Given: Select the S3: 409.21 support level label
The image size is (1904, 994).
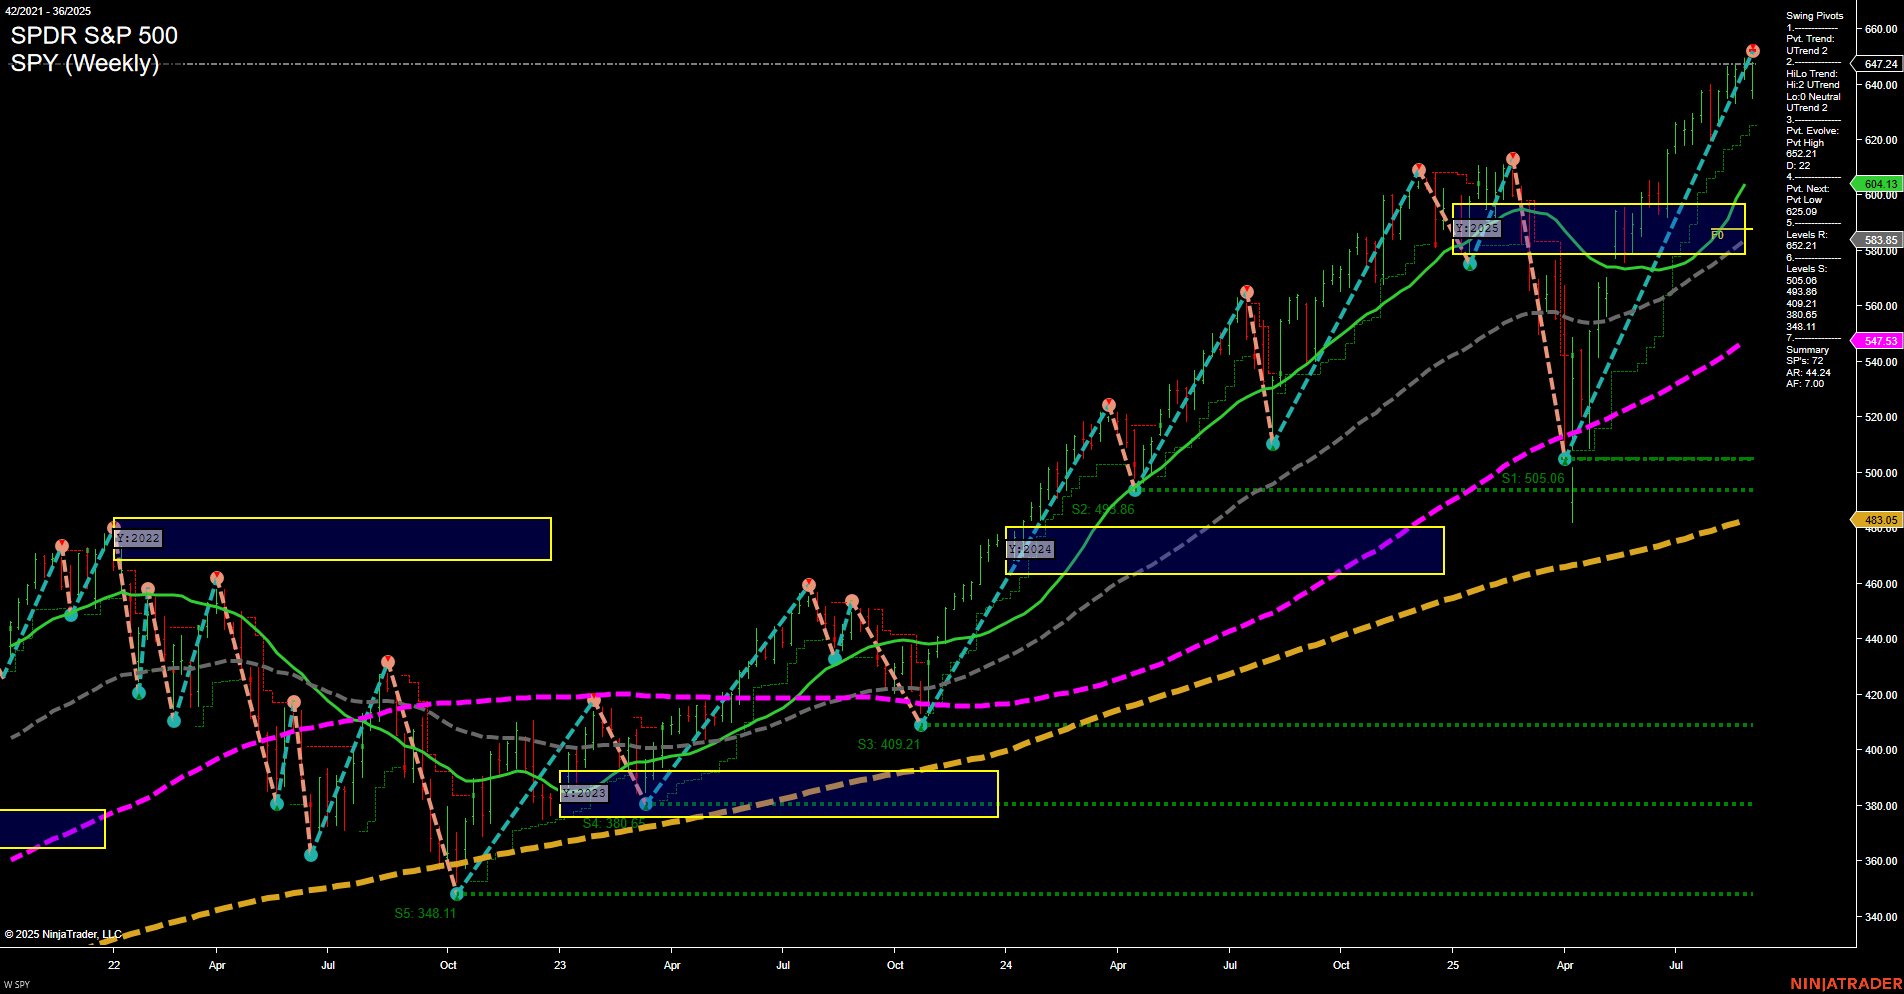Looking at the screenshot, I should [x=888, y=744].
